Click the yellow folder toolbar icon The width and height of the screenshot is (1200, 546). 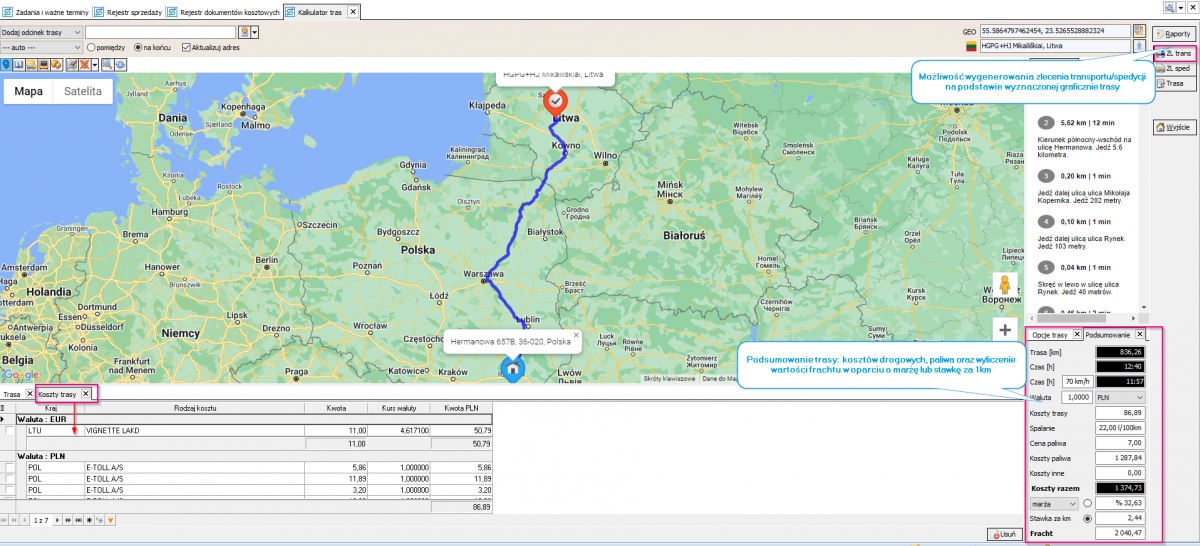pos(31,65)
